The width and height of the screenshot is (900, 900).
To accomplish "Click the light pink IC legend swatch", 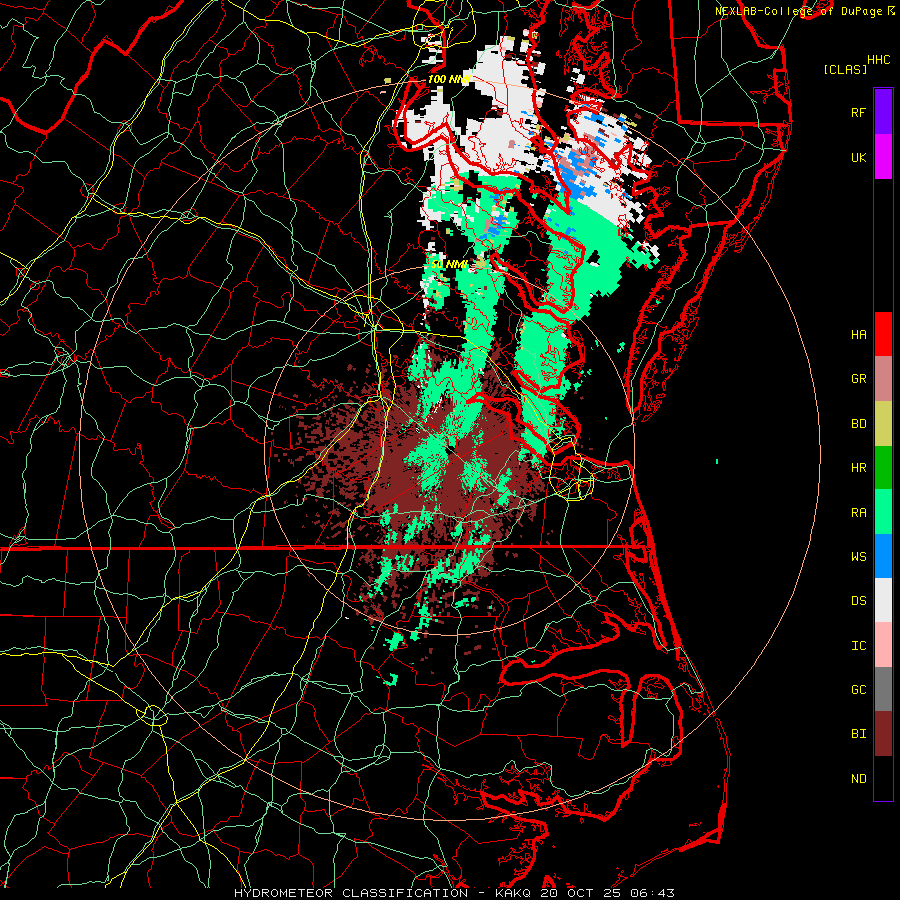I will (x=883, y=645).
